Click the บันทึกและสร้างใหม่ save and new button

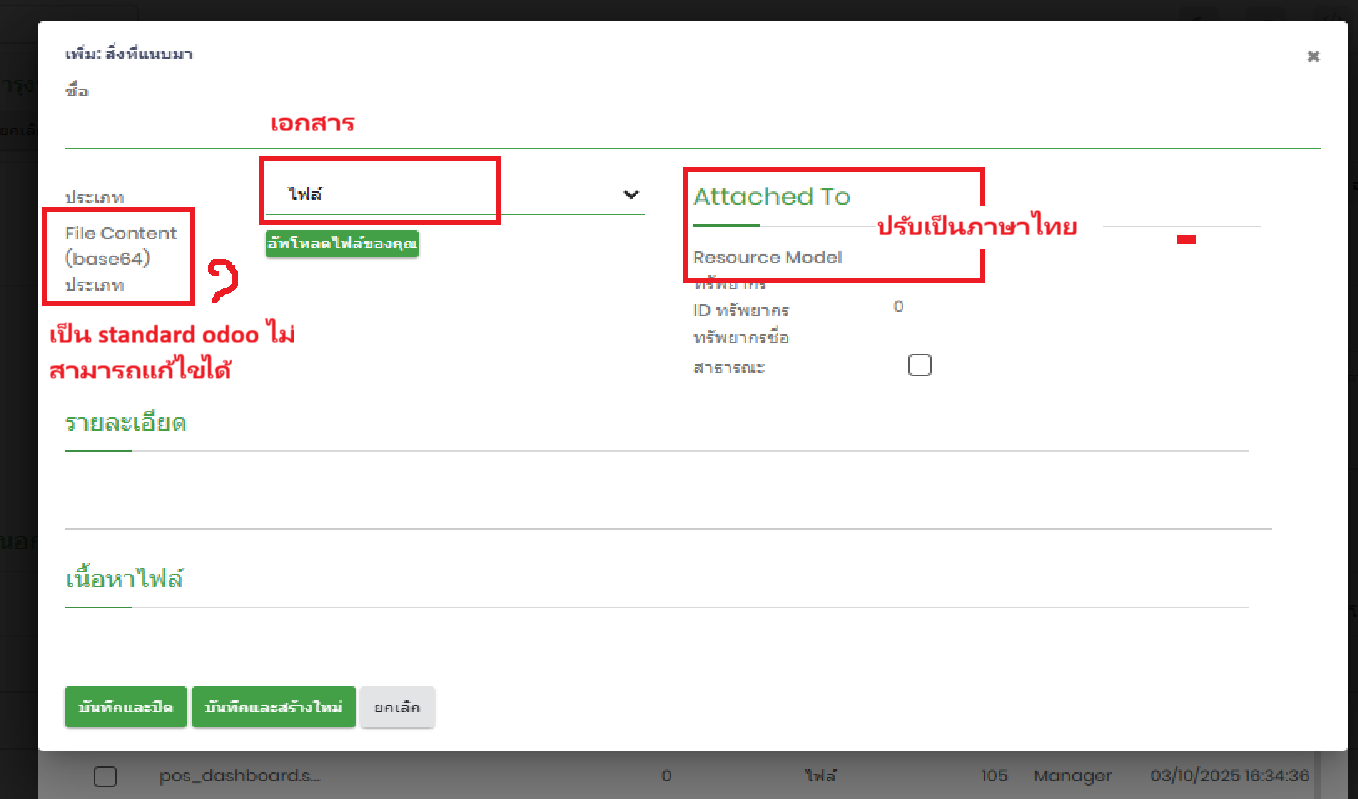[x=273, y=707]
